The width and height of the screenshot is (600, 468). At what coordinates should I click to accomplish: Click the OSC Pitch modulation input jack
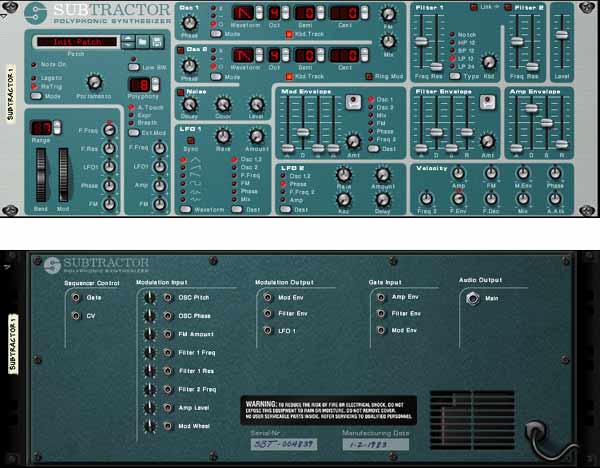pos(168,297)
